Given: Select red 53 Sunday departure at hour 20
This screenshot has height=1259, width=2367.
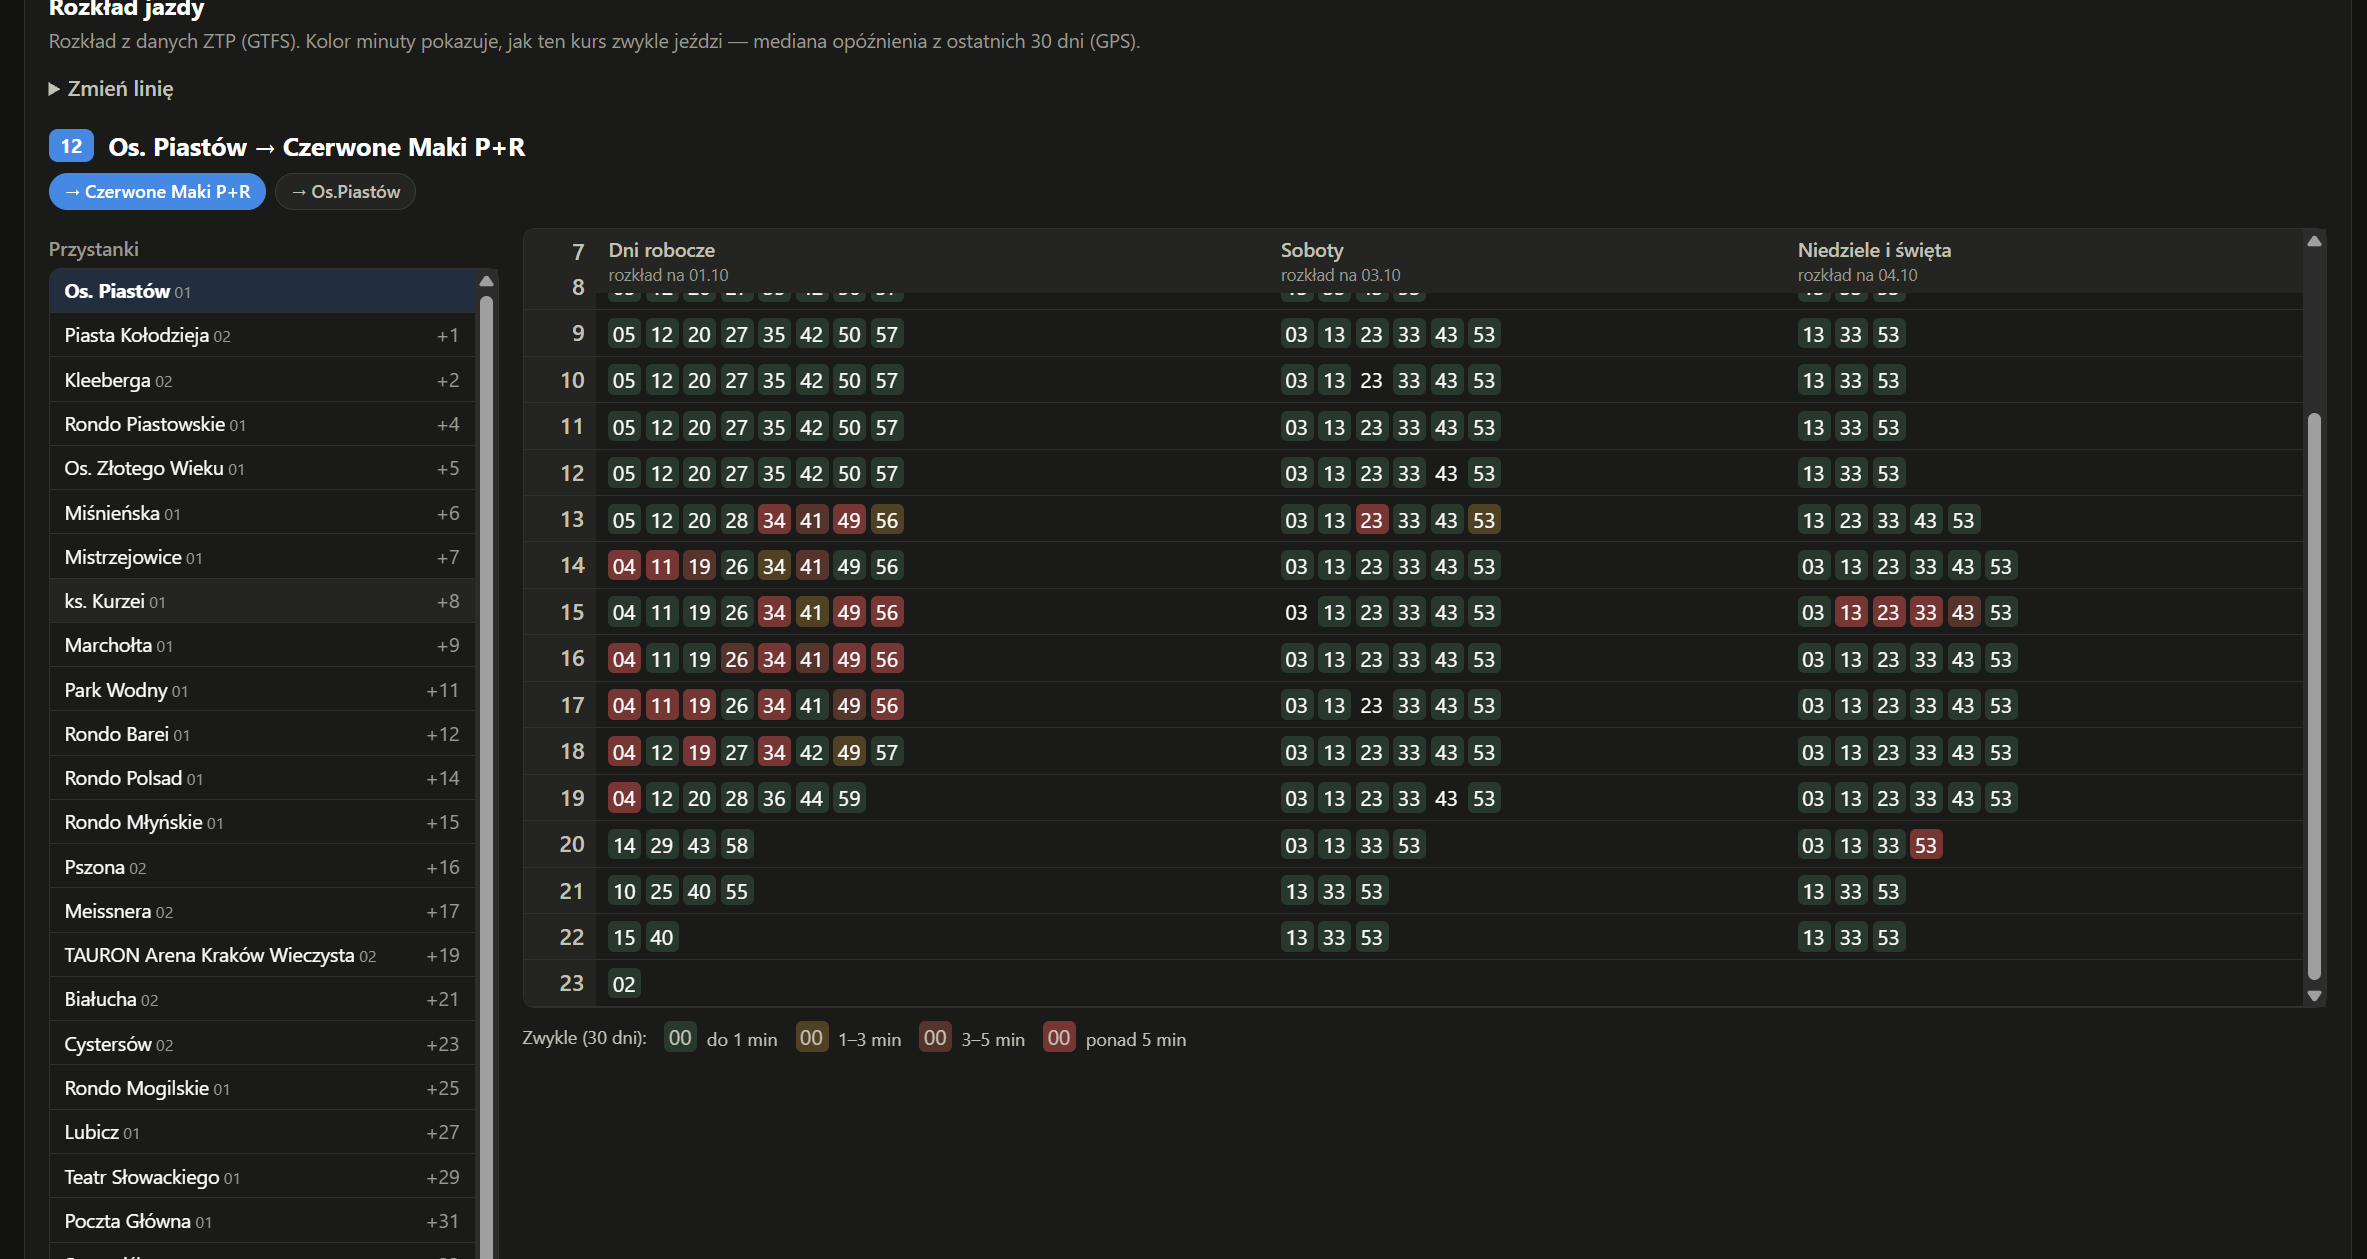Looking at the screenshot, I should 1926,845.
